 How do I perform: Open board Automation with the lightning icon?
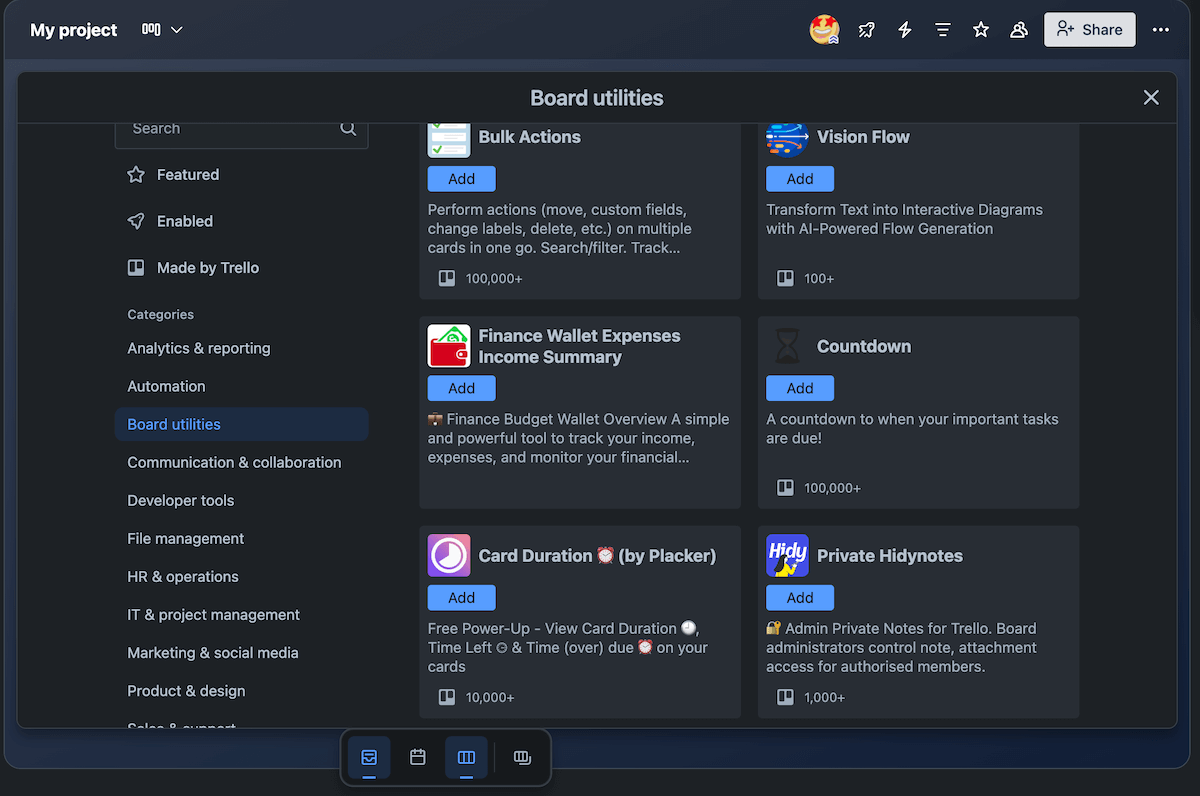point(904,29)
